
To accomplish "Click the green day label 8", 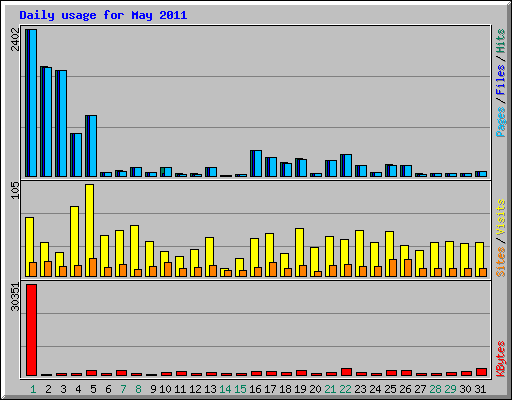I will tap(138, 389).
